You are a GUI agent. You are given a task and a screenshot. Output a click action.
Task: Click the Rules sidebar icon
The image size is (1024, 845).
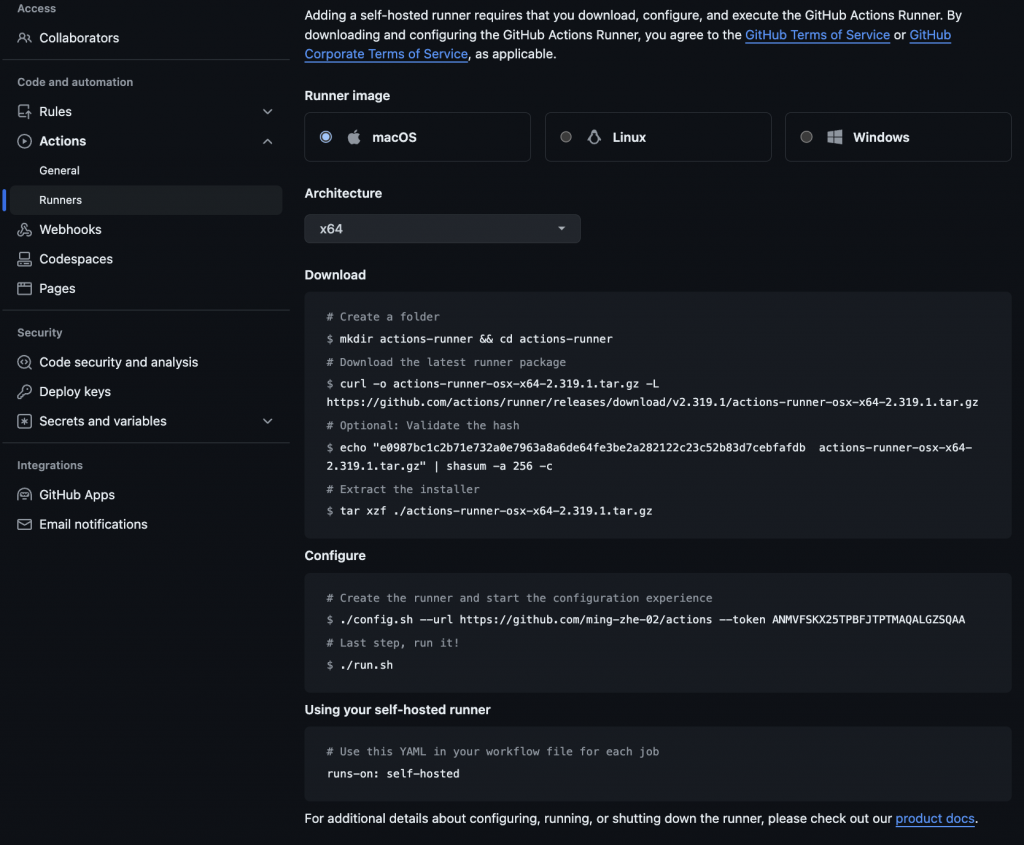(x=25, y=112)
